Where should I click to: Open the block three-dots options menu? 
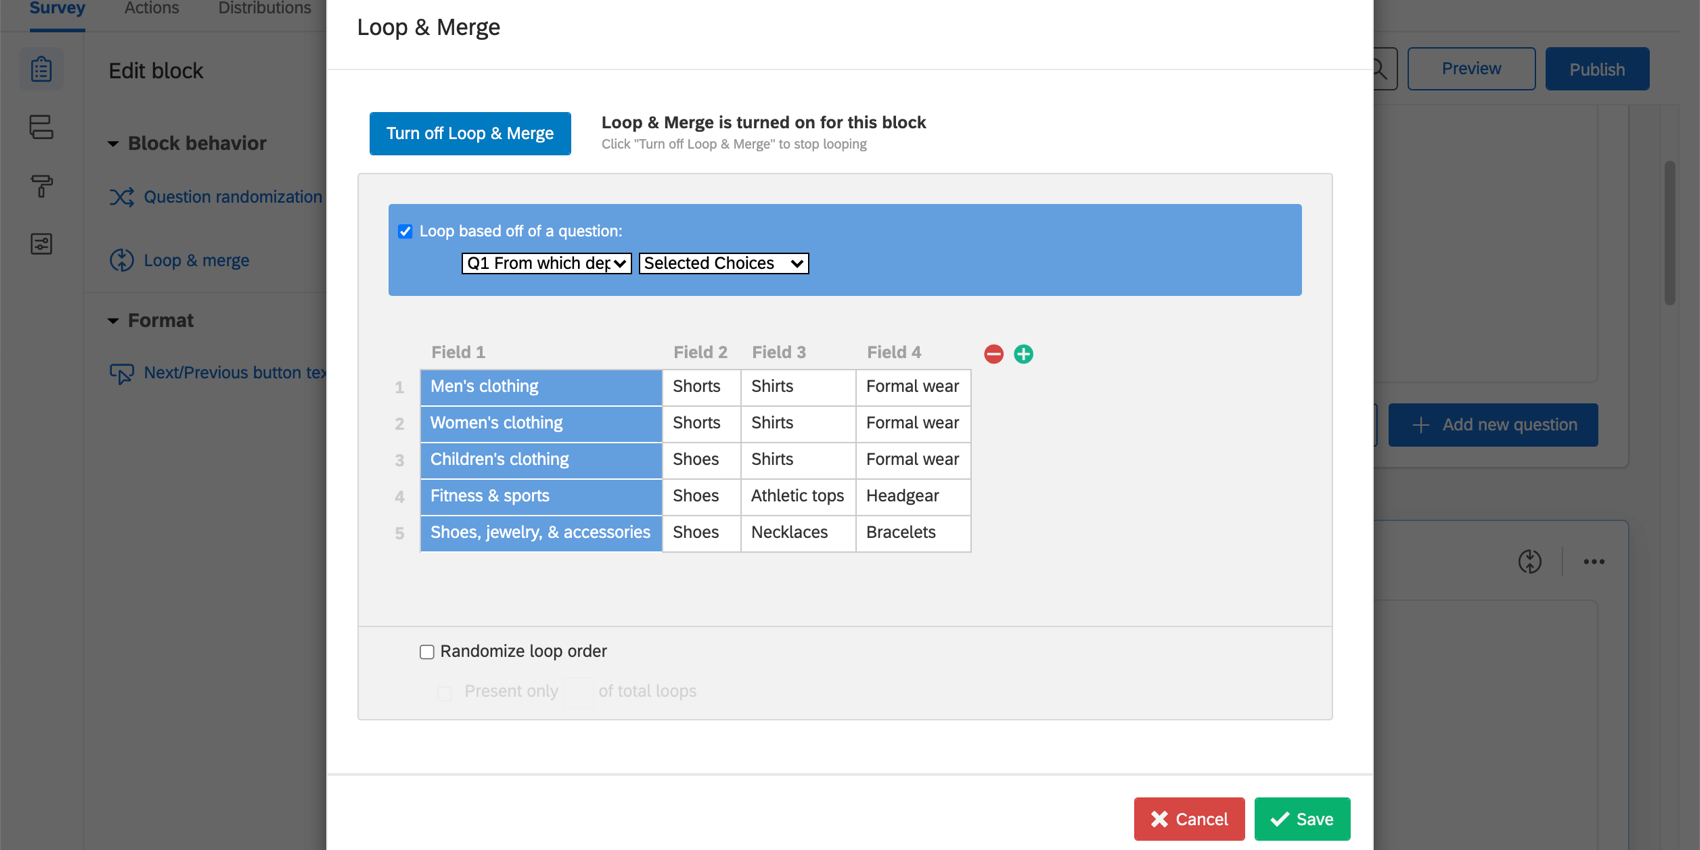click(1593, 562)
